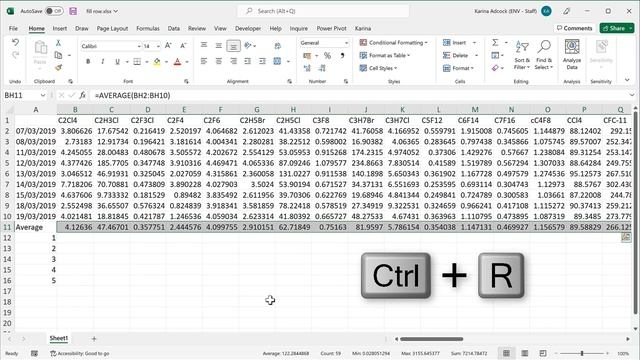
Task: Open Analyze Data tool
Action: click(572, 54)
